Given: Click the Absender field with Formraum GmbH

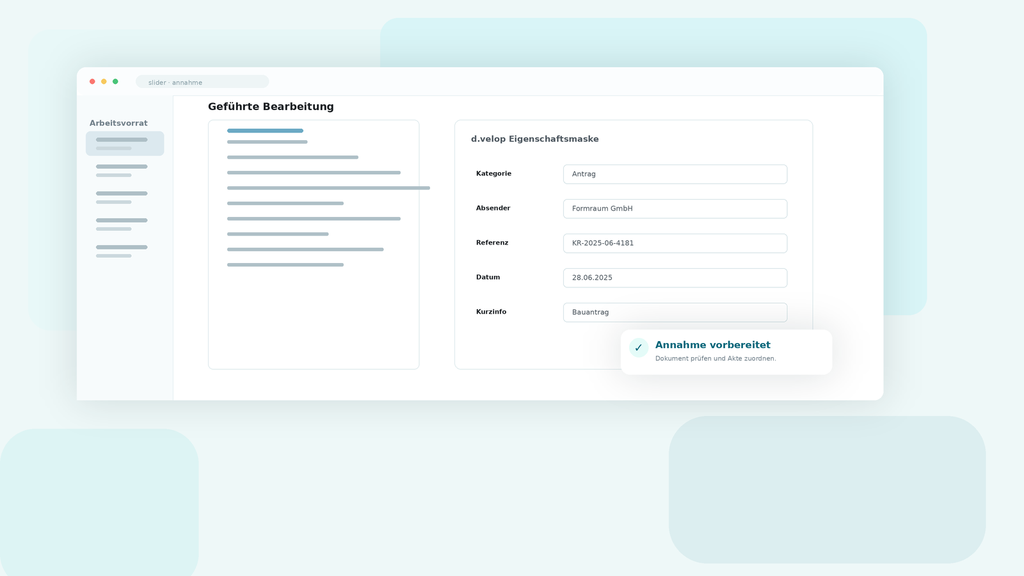Looking at the screenshot, I should (675, 208).
